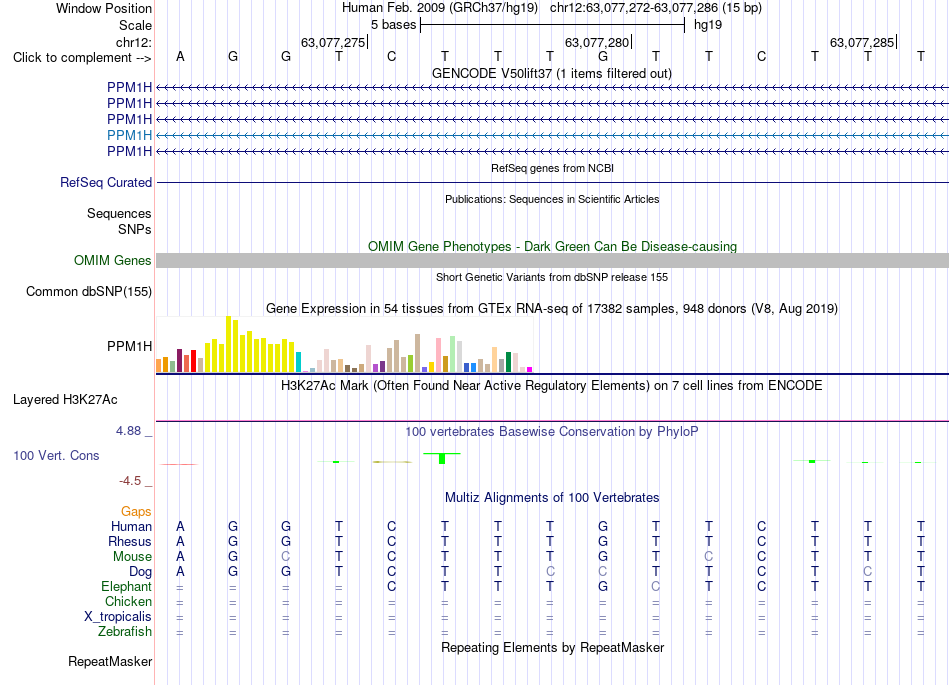Screen dimensions: 950x685
Task: Open '100 vertebrates Basewise Conservation by PhyloP' title
Action: click(552, 432)
